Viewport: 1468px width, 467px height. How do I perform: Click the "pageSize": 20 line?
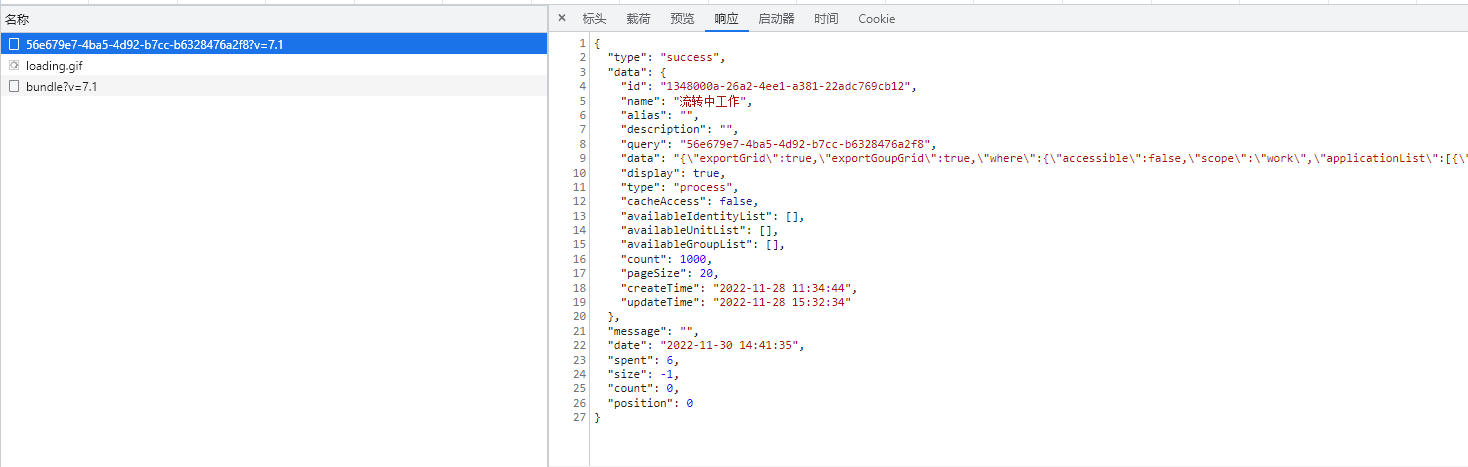point(670,274)
